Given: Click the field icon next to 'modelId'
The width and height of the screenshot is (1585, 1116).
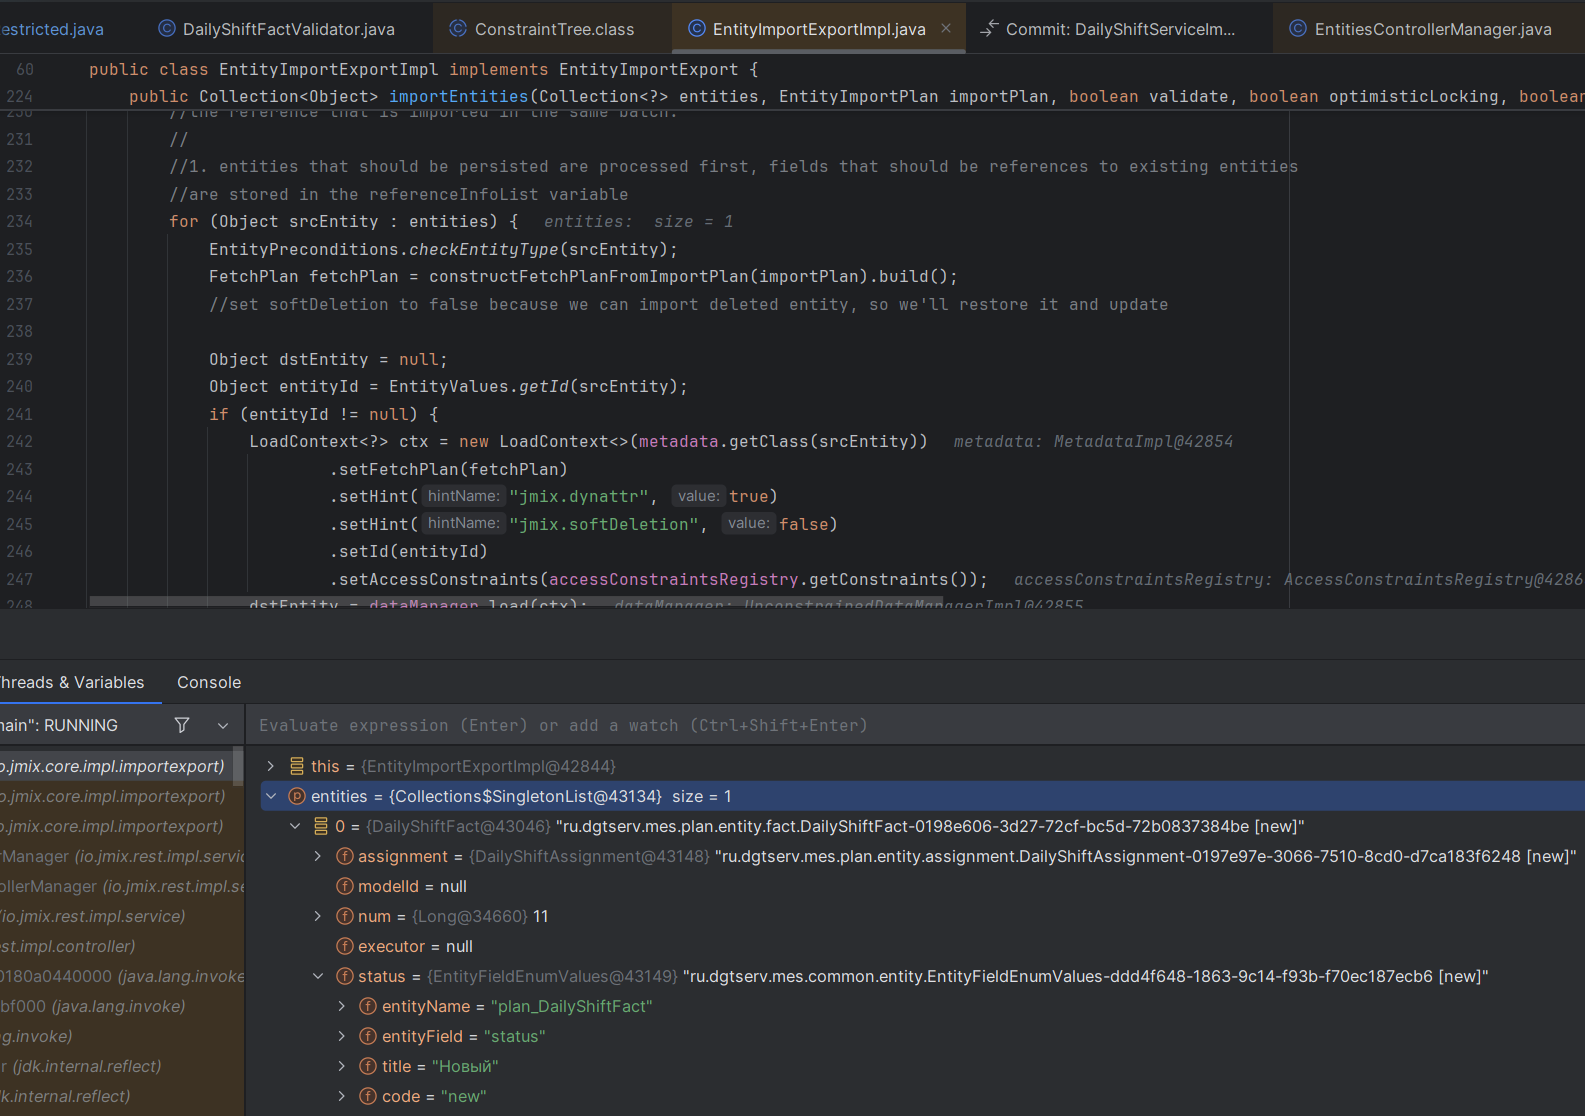Looking at the screenshot, I should point(345,886).
